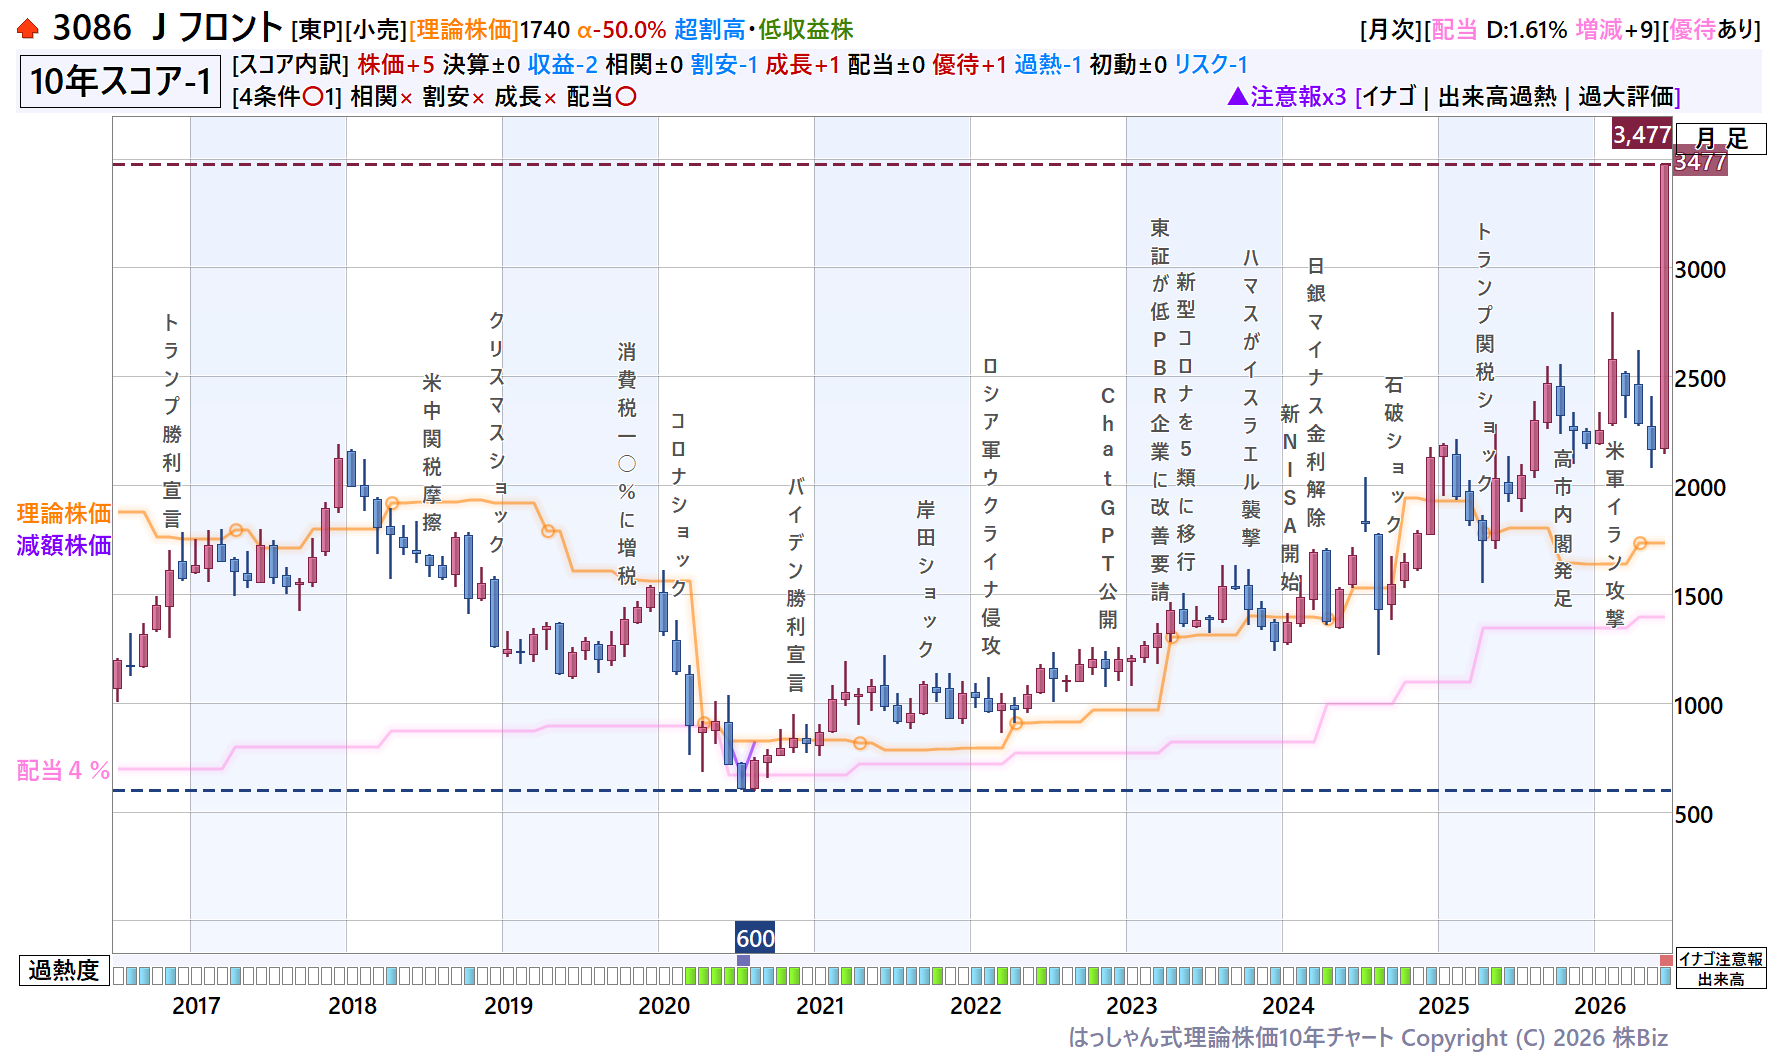Click the 岸田ショック event annotation
Image resolution: width=1780 pixels, height=1054 pixels.
pos(926,580)
